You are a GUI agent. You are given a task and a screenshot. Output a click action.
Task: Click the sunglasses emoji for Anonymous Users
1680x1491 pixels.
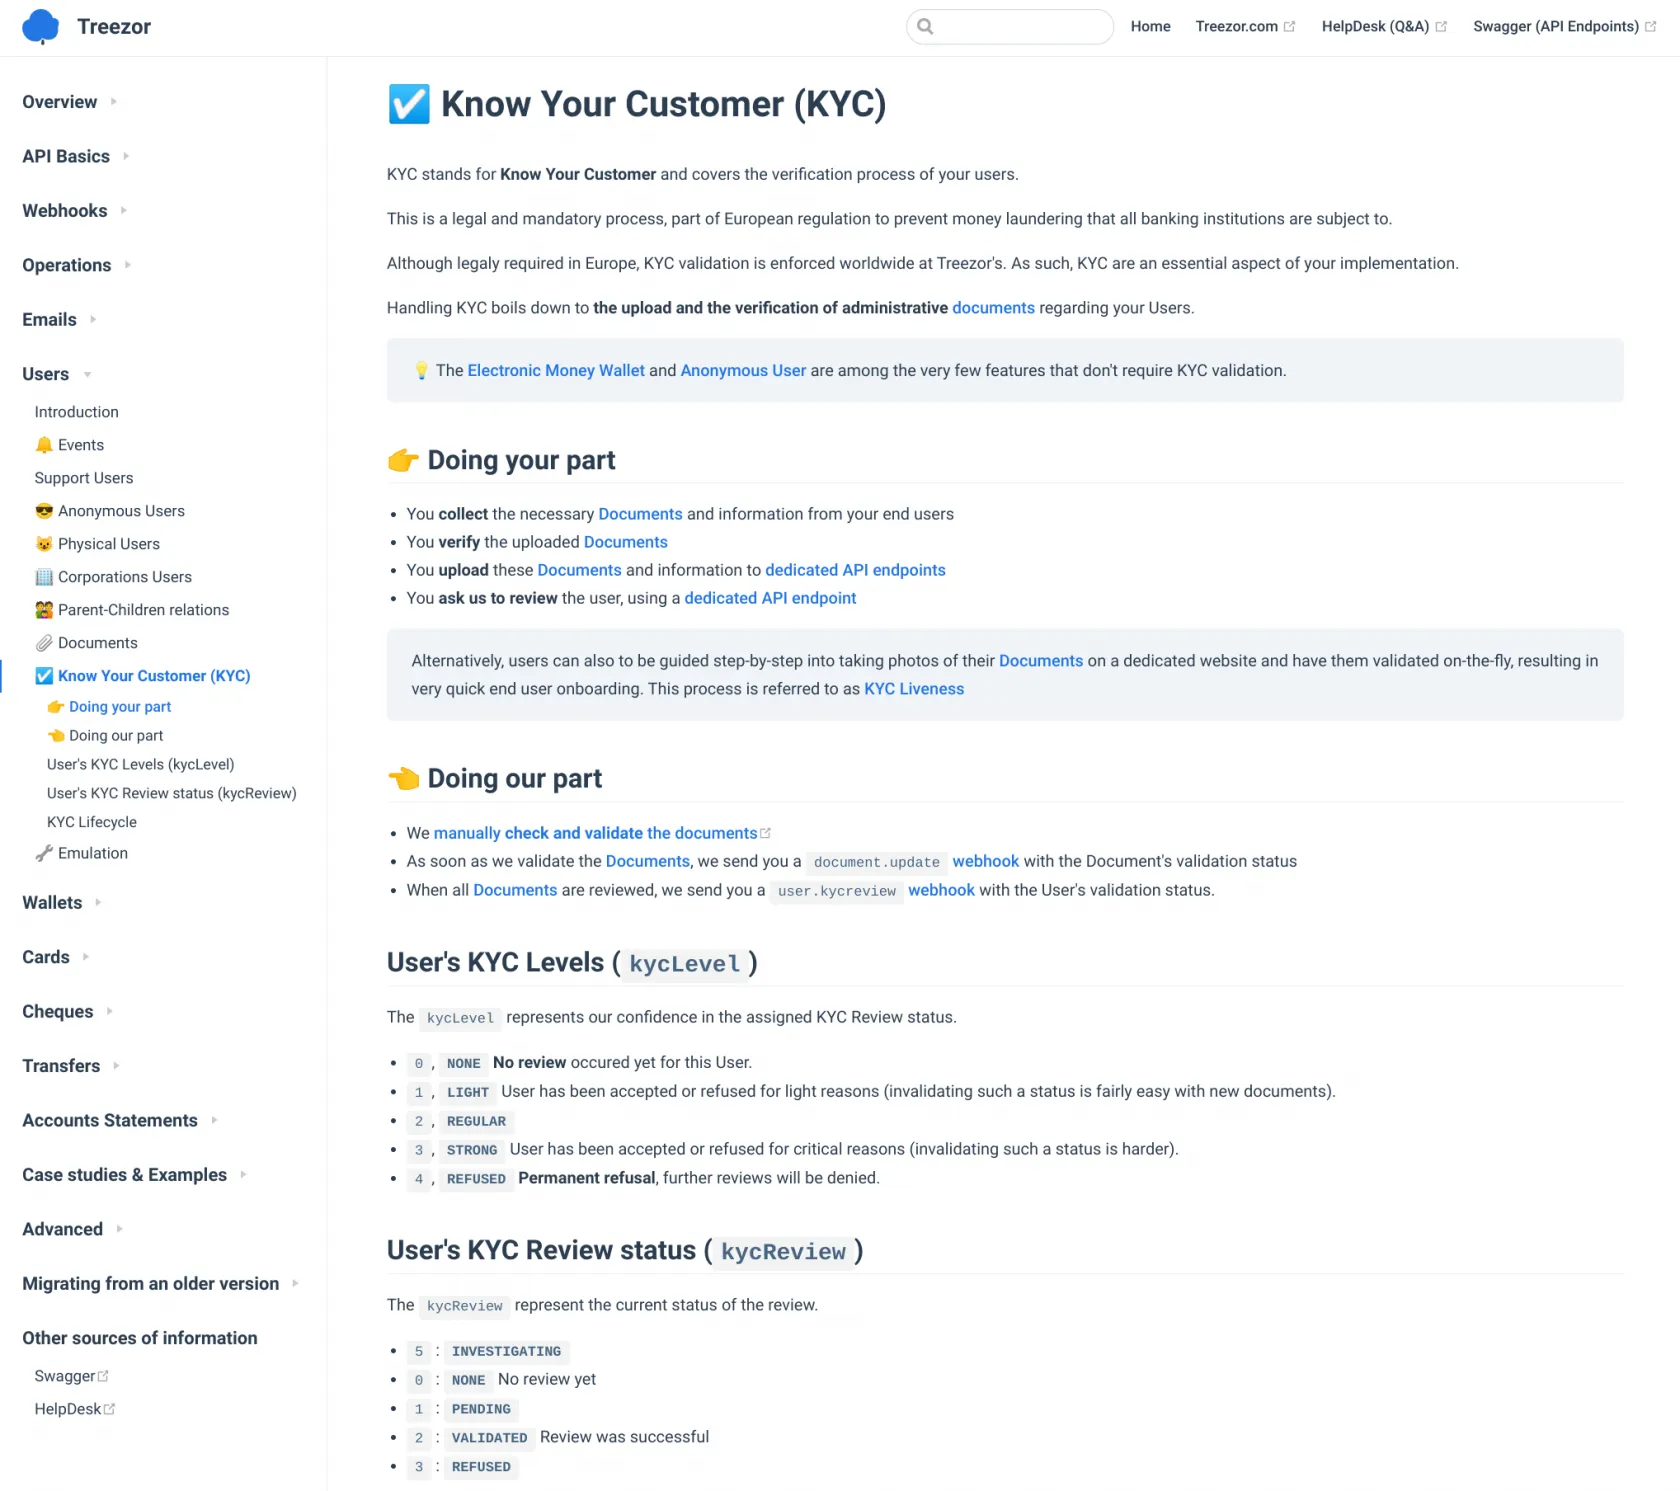[44, 511]
